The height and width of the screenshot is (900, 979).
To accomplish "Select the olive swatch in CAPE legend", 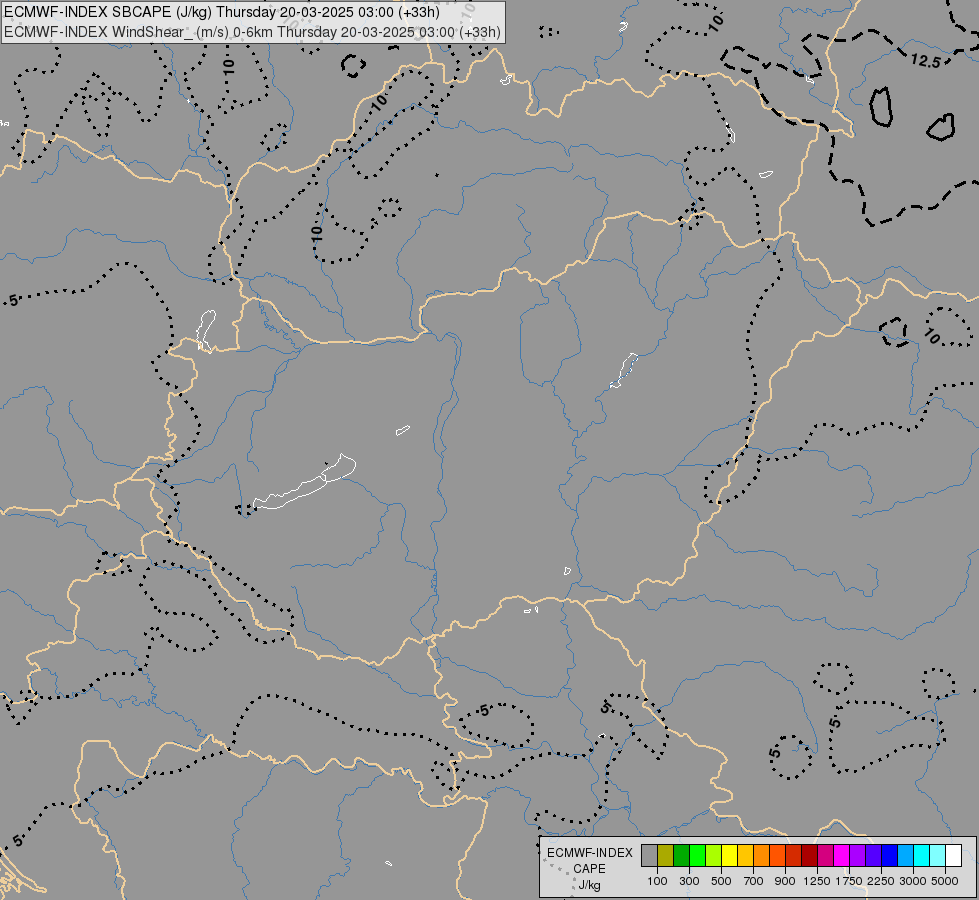I will 666,855.
